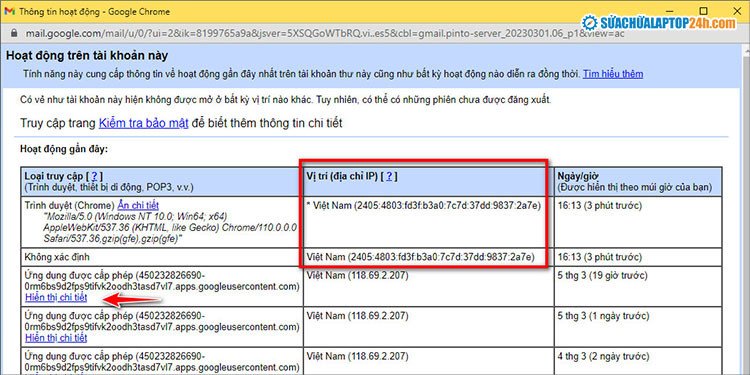The width and height of the screenshot is (750, 375).
Task: Collapse details via 'Ẩn chi tiết' link
Action: coord(138,206)
